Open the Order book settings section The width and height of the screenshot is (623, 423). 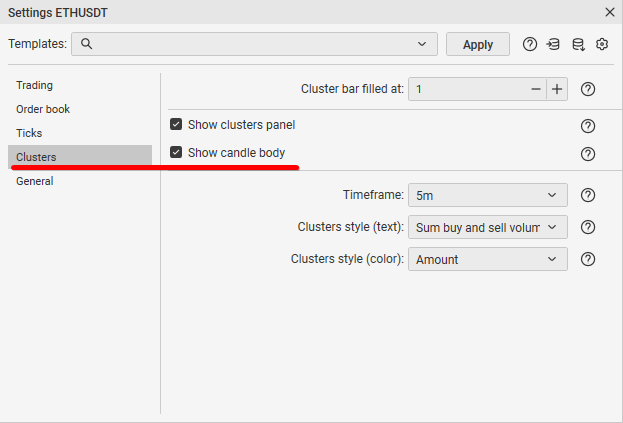coord(43,109)
